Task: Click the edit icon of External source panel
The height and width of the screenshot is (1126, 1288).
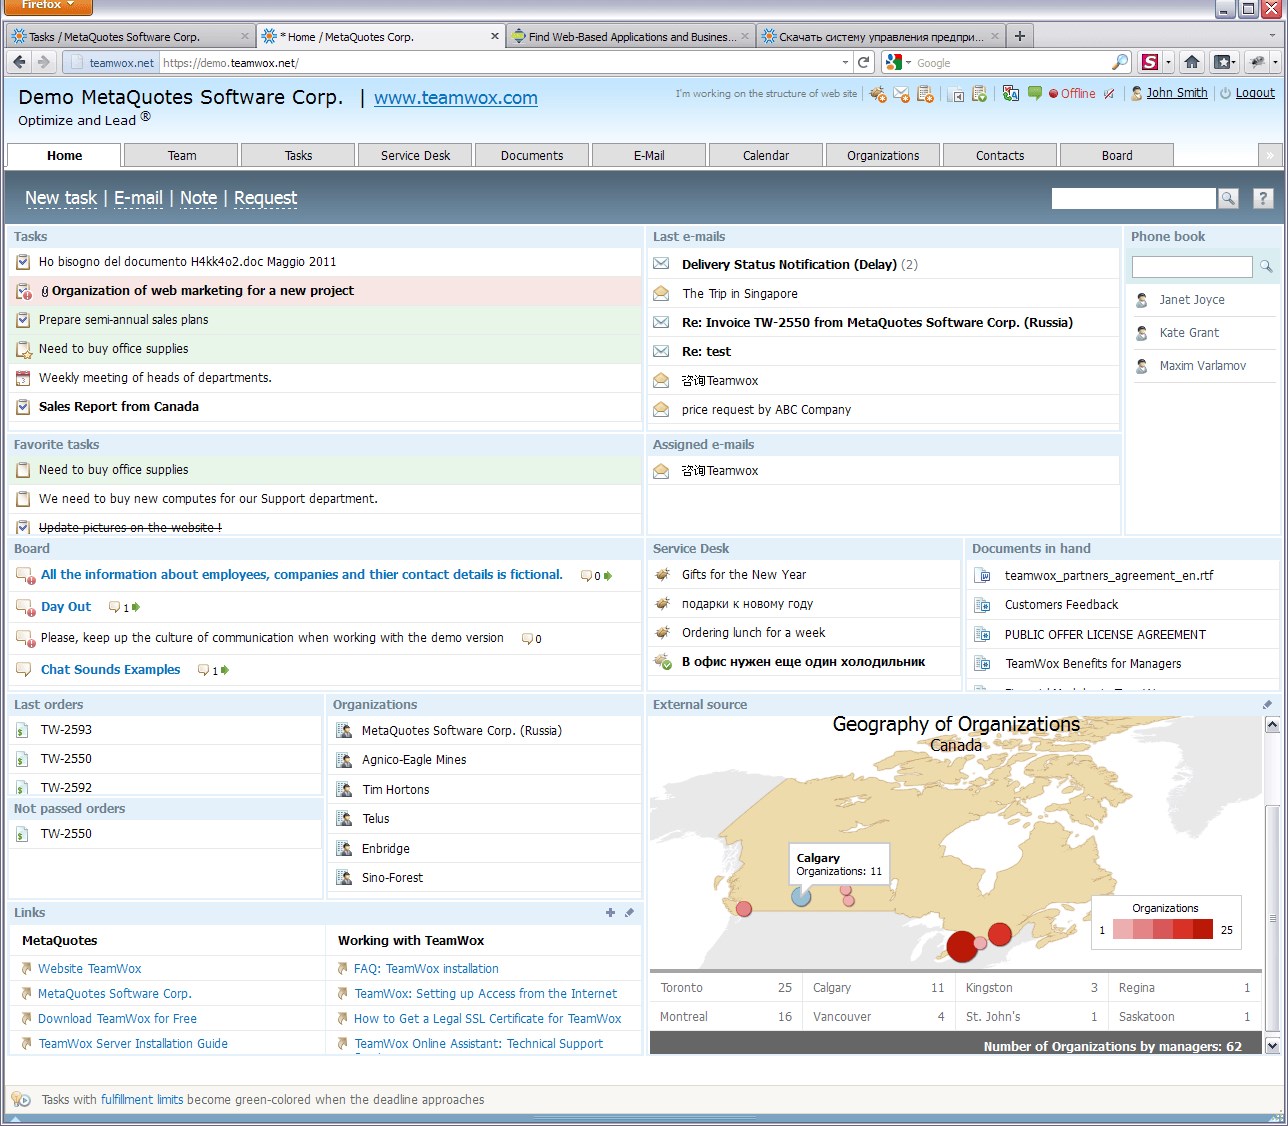Action: point(1268,704)
